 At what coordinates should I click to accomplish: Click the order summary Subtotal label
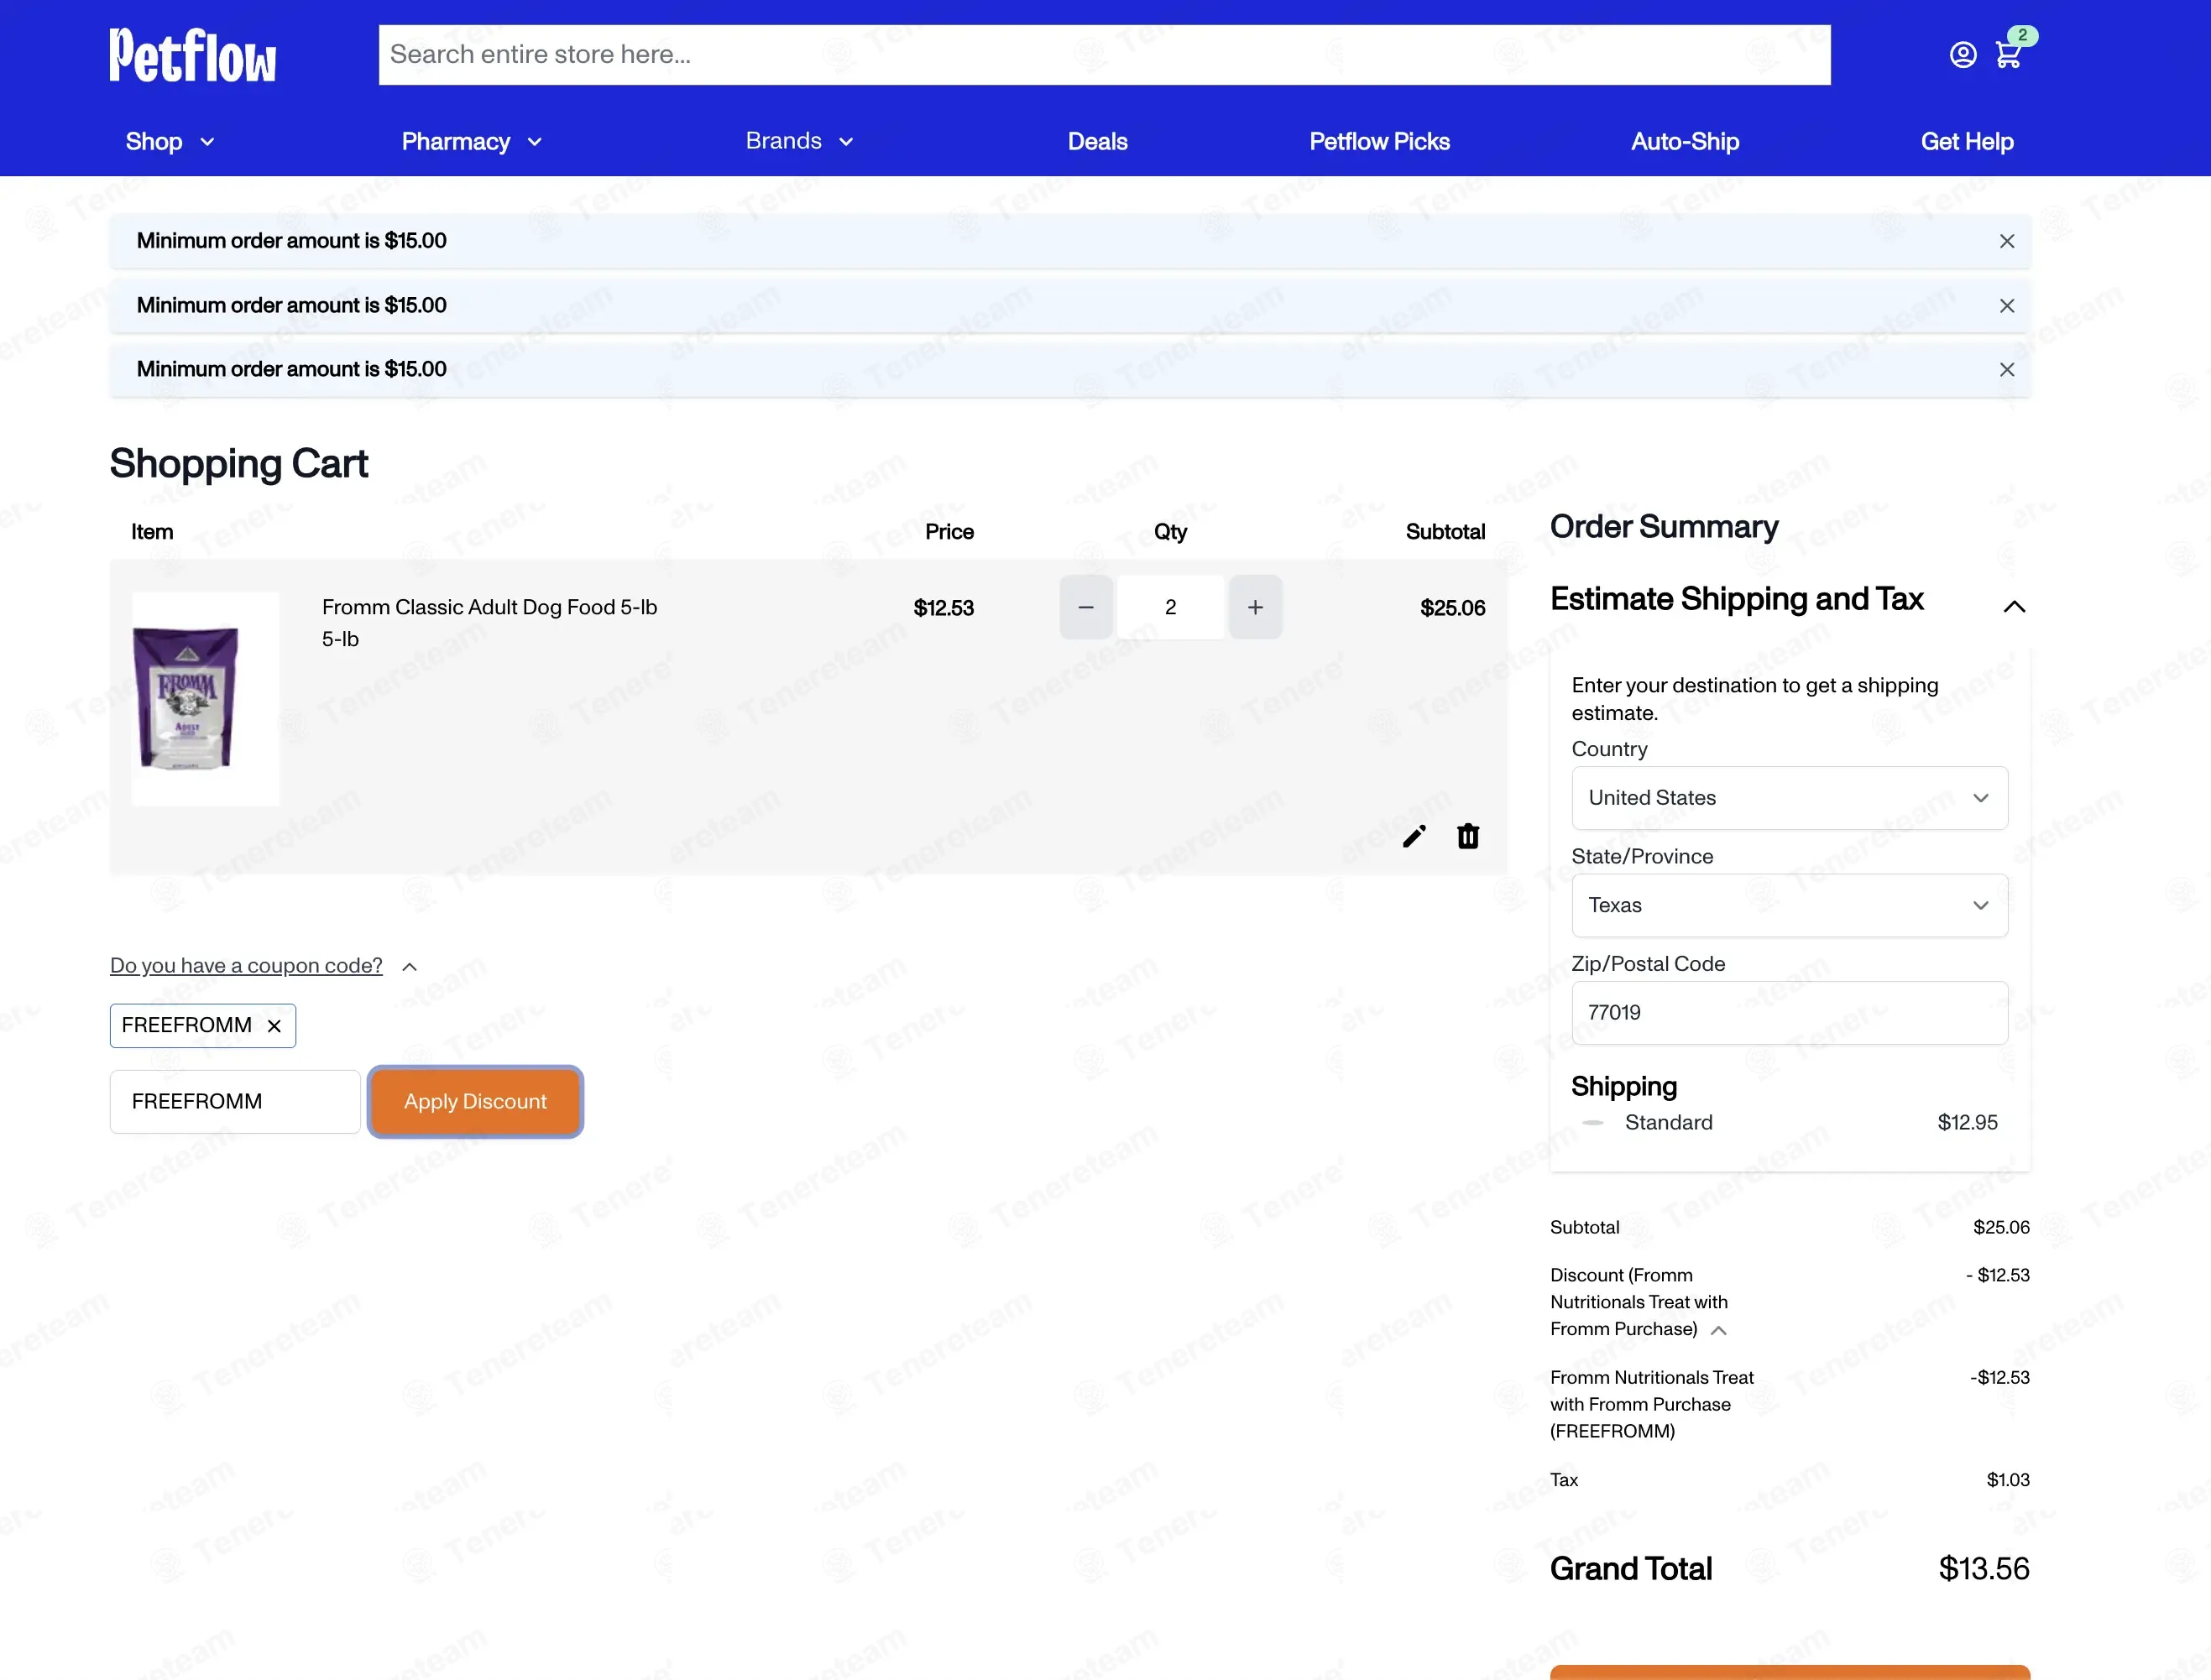click(x=1585, y=1228)
